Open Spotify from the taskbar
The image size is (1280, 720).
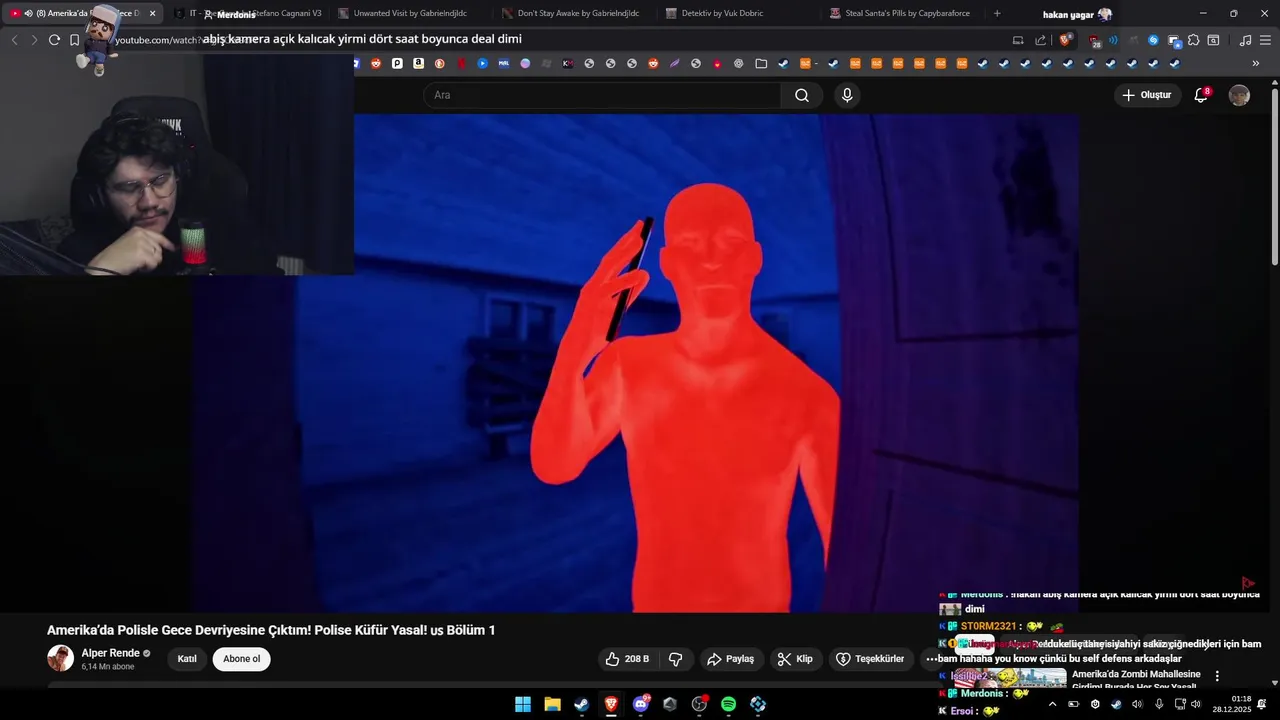coord(728,704)
